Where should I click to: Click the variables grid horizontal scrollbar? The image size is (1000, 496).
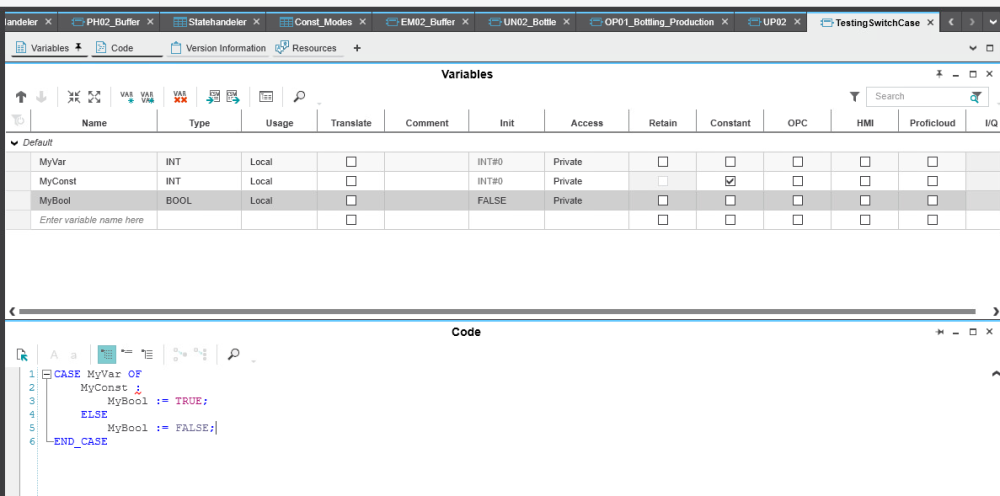pyautogui.click(x=497, y=312)
